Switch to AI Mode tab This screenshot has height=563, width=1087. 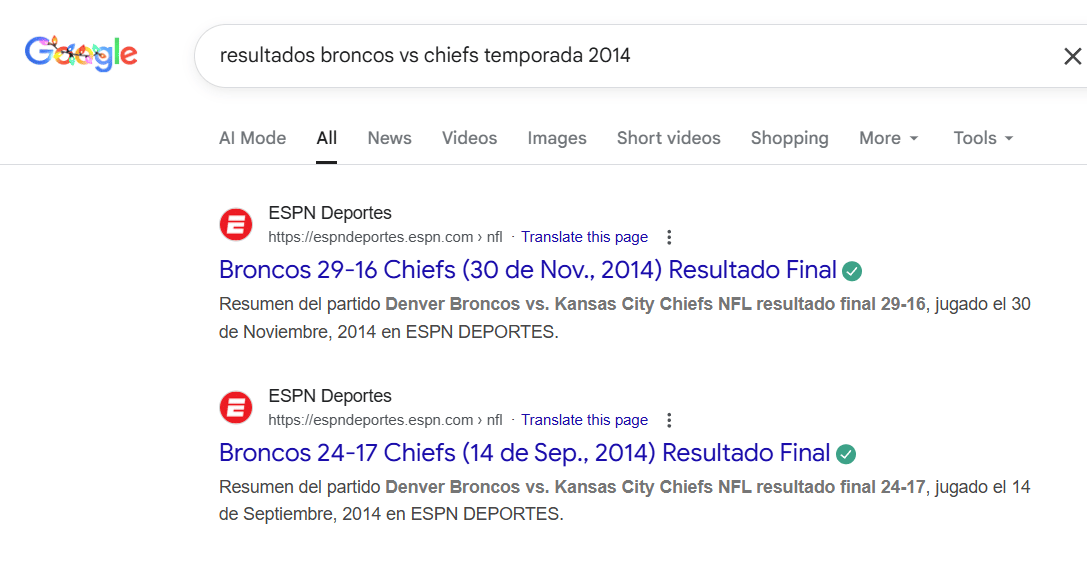(x=252, y=138)
